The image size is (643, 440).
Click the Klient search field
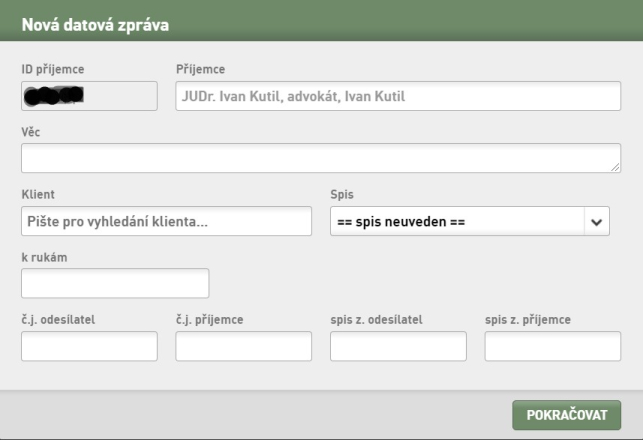pyautogui.click(x=166, y=221)
